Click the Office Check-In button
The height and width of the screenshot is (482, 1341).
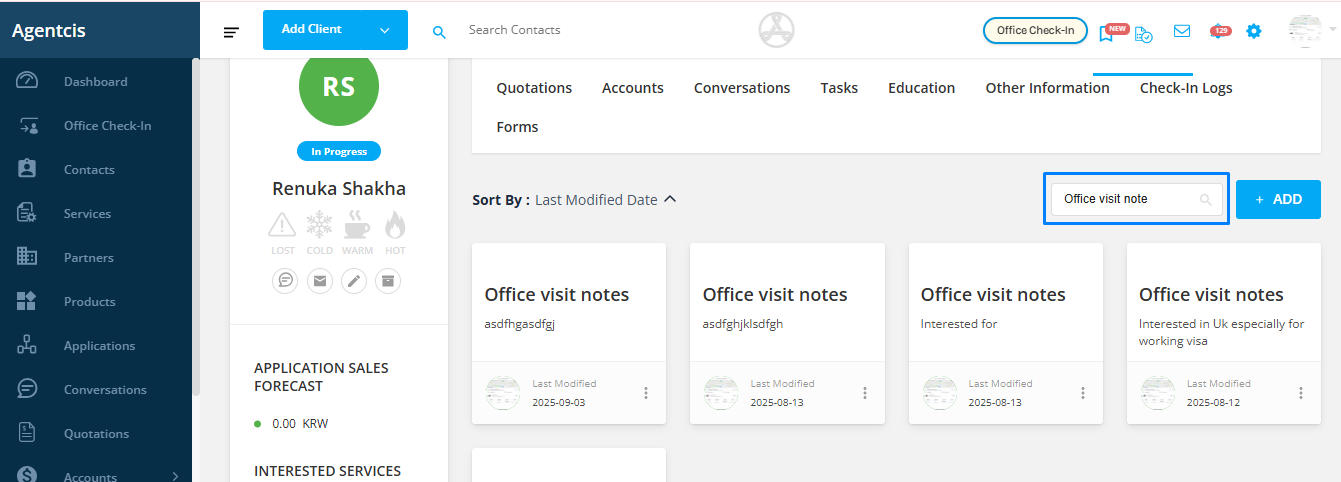pos(1035,30)
